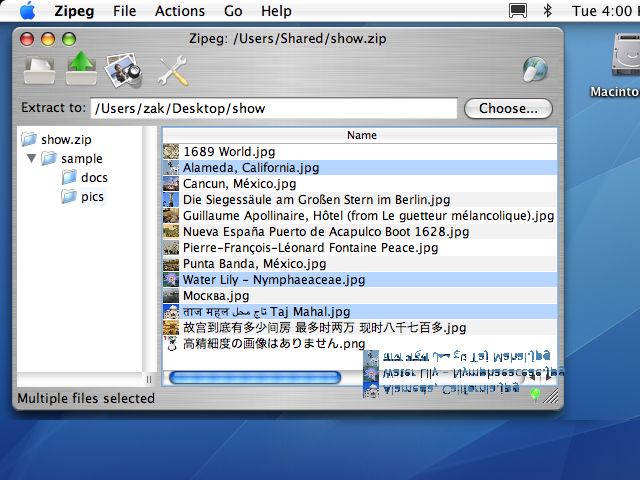Click the green status indicator in status bar

coord(535,394)
